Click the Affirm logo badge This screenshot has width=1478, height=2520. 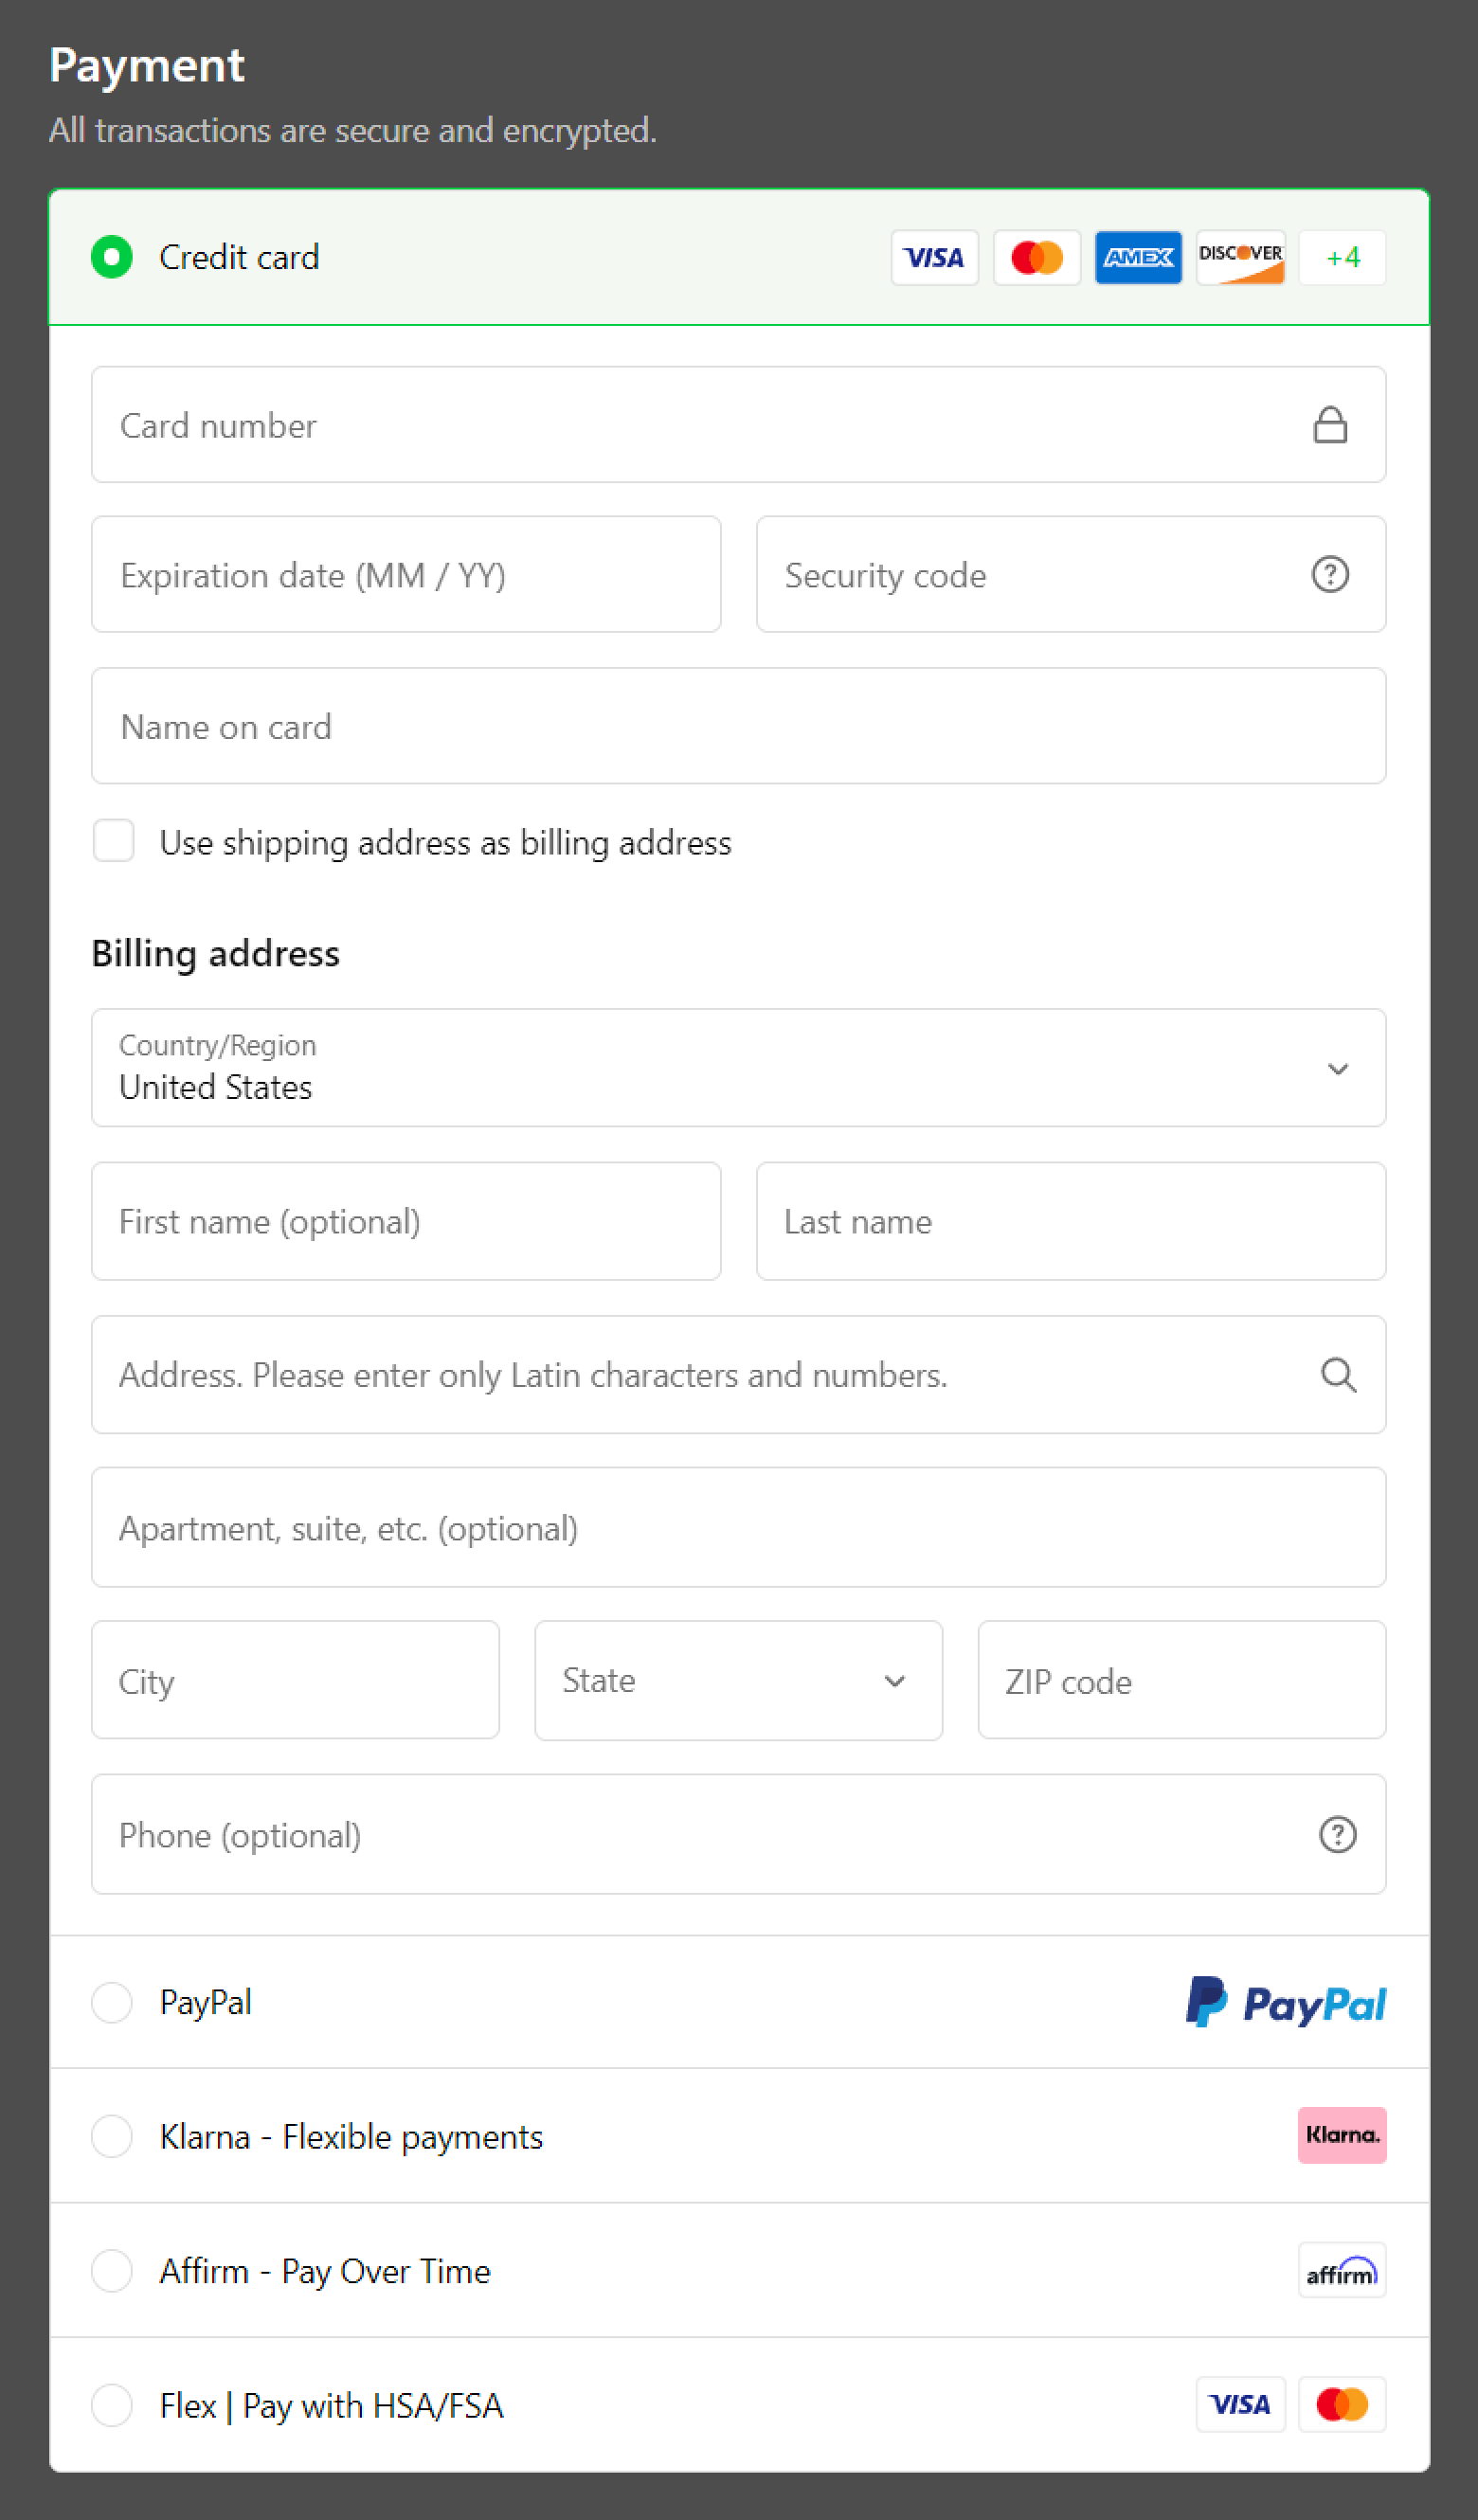tap(1341, 2270)
